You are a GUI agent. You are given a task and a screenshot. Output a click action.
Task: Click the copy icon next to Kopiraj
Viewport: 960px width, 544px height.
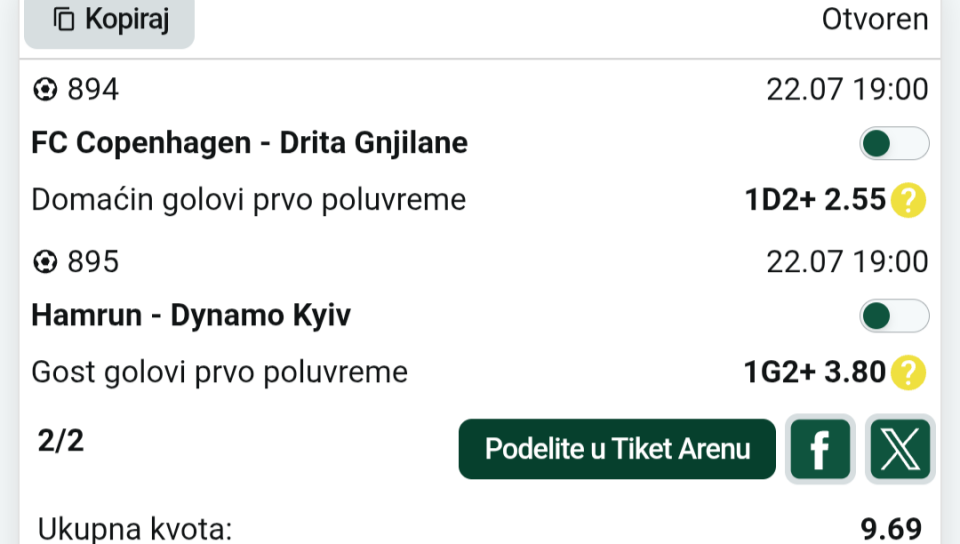(64, 20)
